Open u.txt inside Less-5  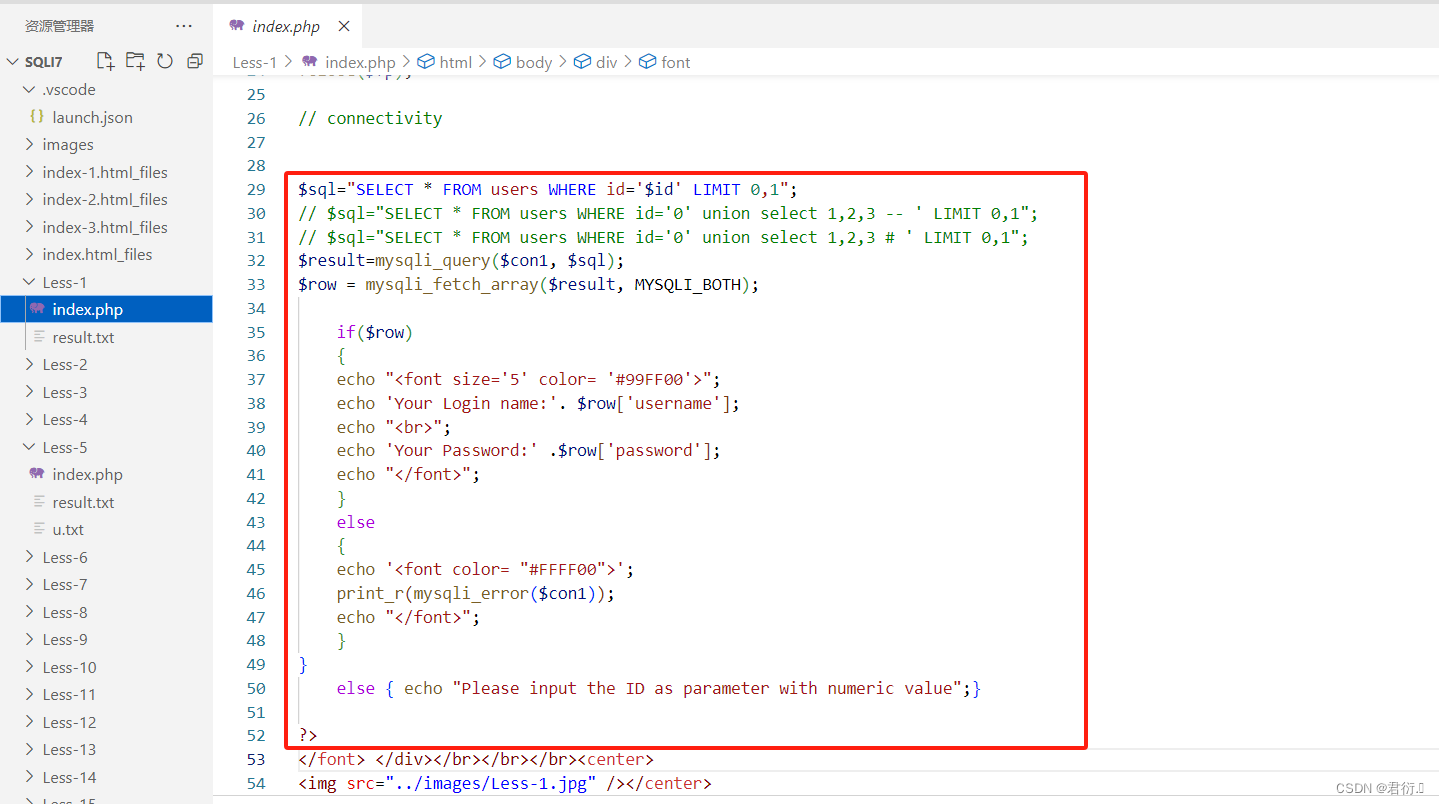click(70, 529)
